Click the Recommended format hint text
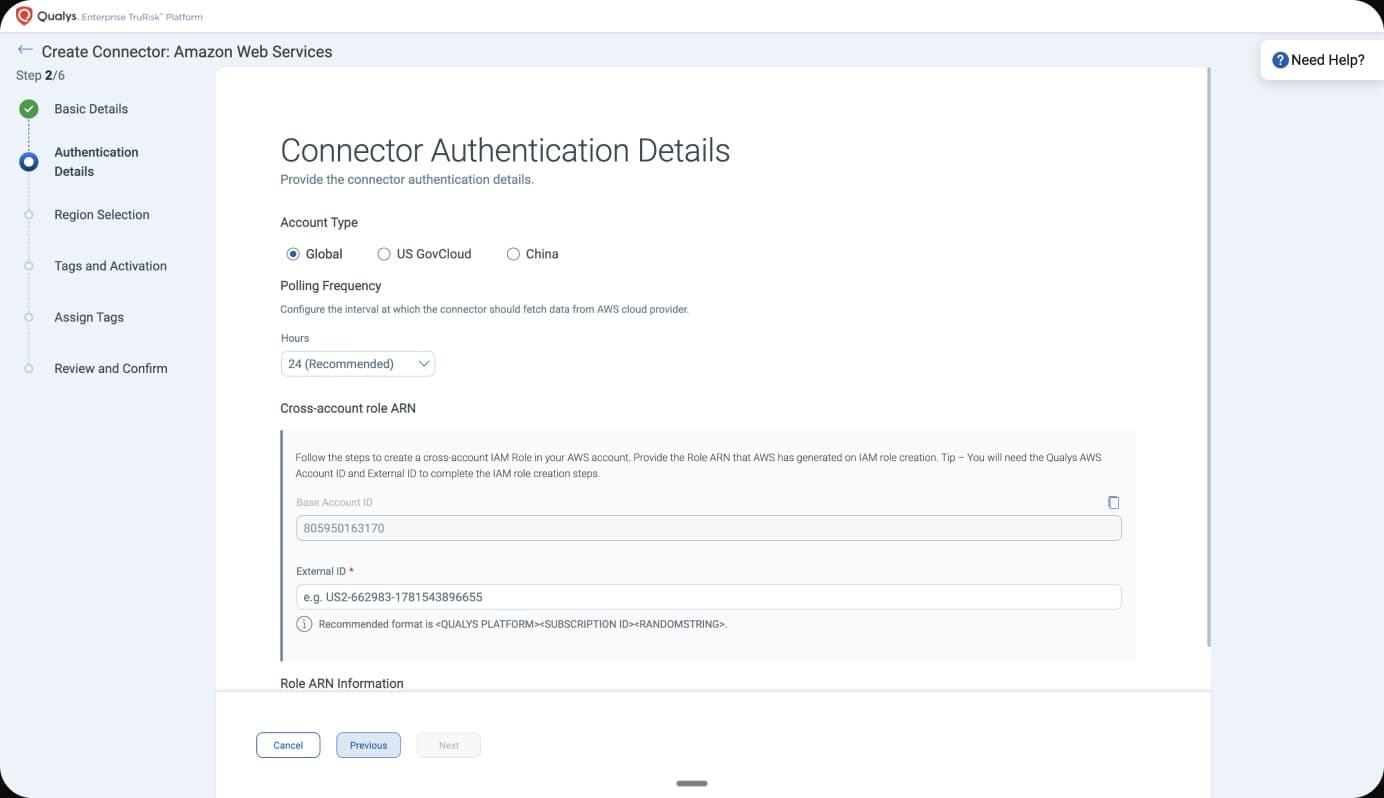The width and height of the screenshot is (1384, 798). click(522, 624)
